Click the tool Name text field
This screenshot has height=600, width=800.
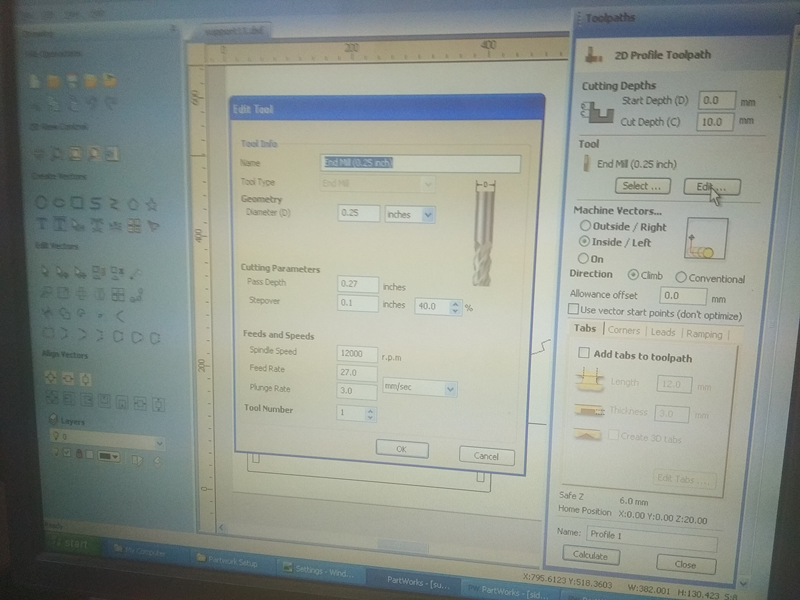pos(420,163)
